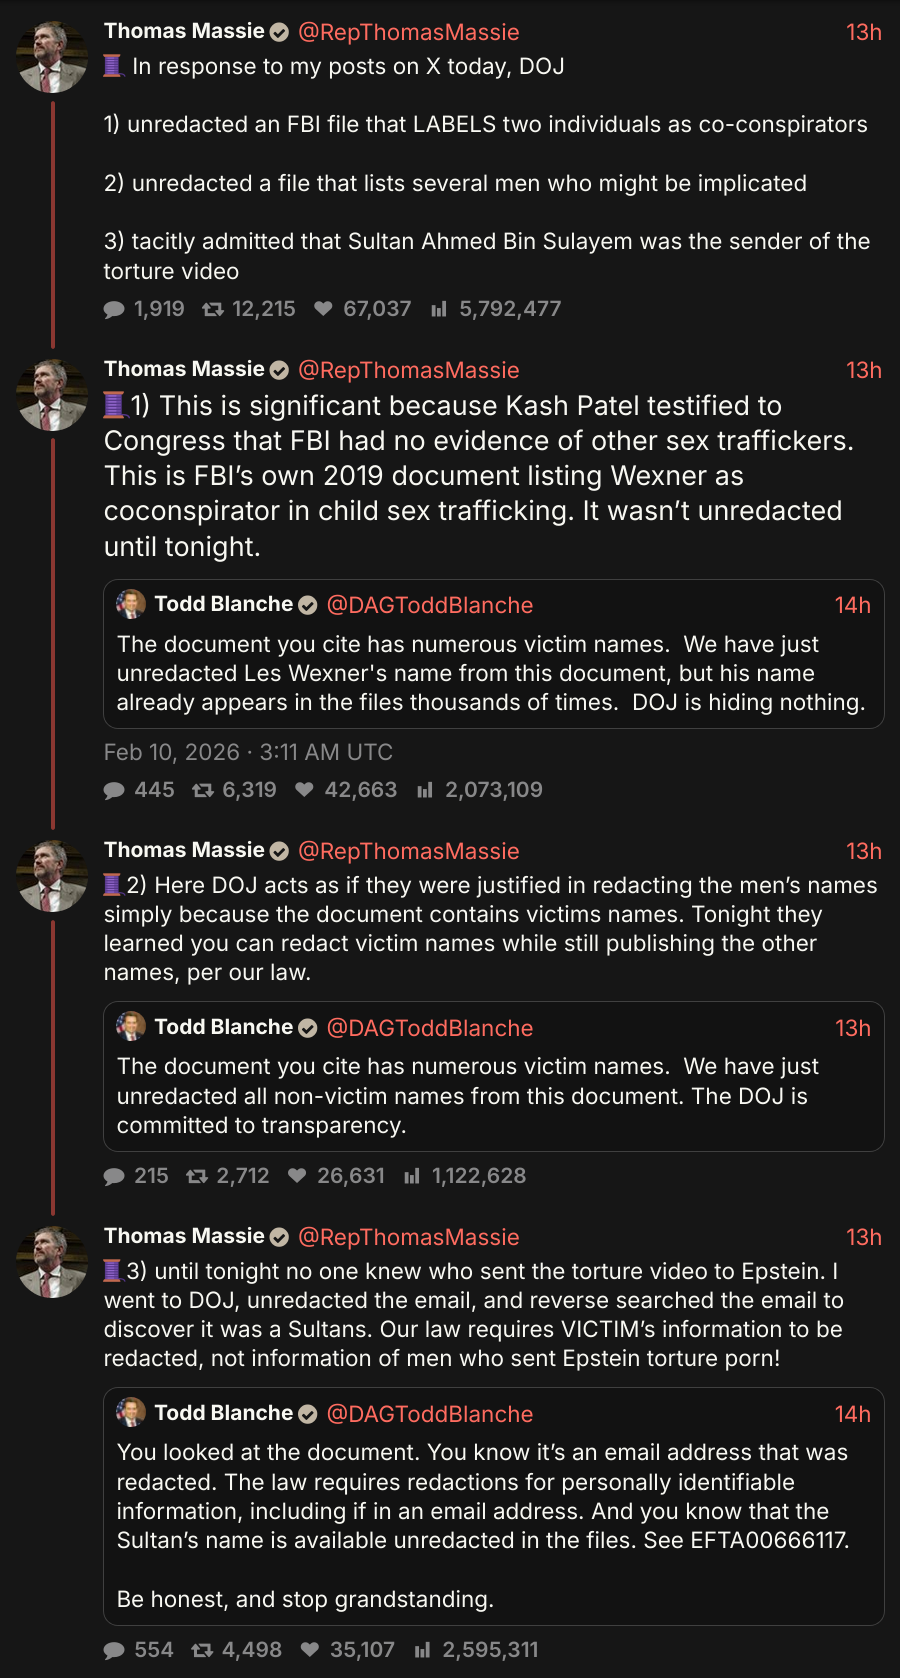This screenshot has height=1678, width=900.
Task: Like the post with 67,037 hearts
Action: (x=323, y=309)
